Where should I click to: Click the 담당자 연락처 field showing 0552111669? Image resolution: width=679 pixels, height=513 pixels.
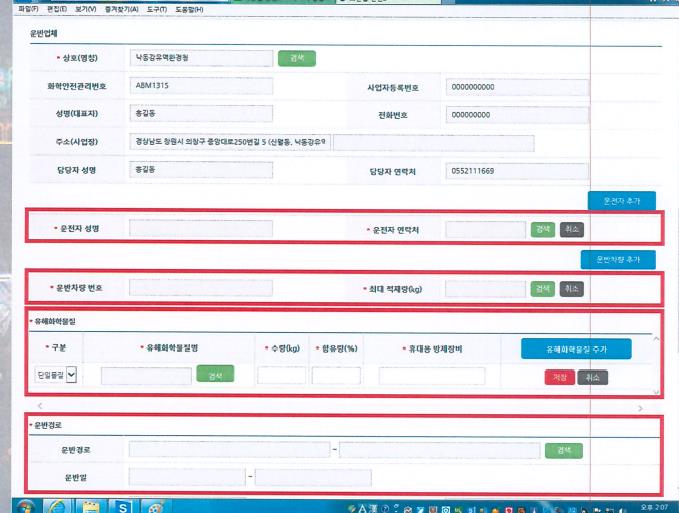517,171
